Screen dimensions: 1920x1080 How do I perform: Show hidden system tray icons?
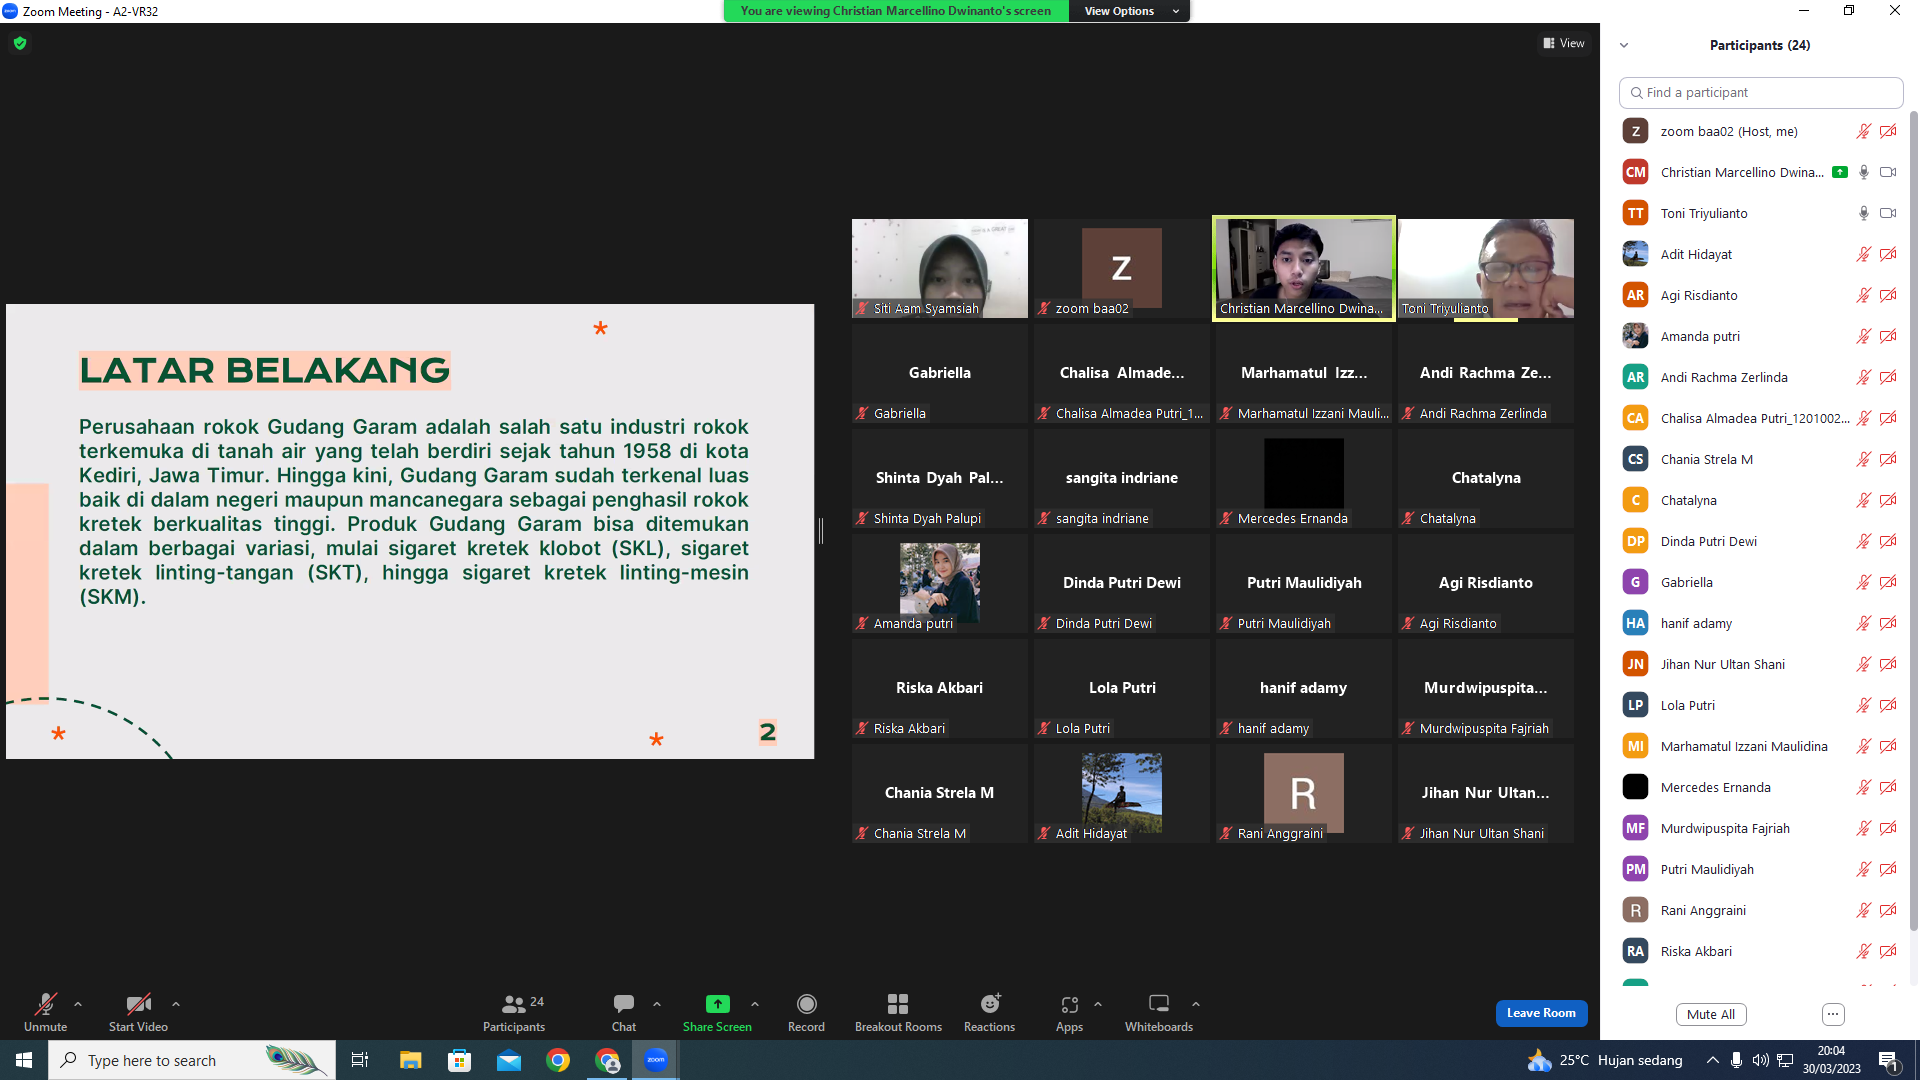(1712, 1060)
